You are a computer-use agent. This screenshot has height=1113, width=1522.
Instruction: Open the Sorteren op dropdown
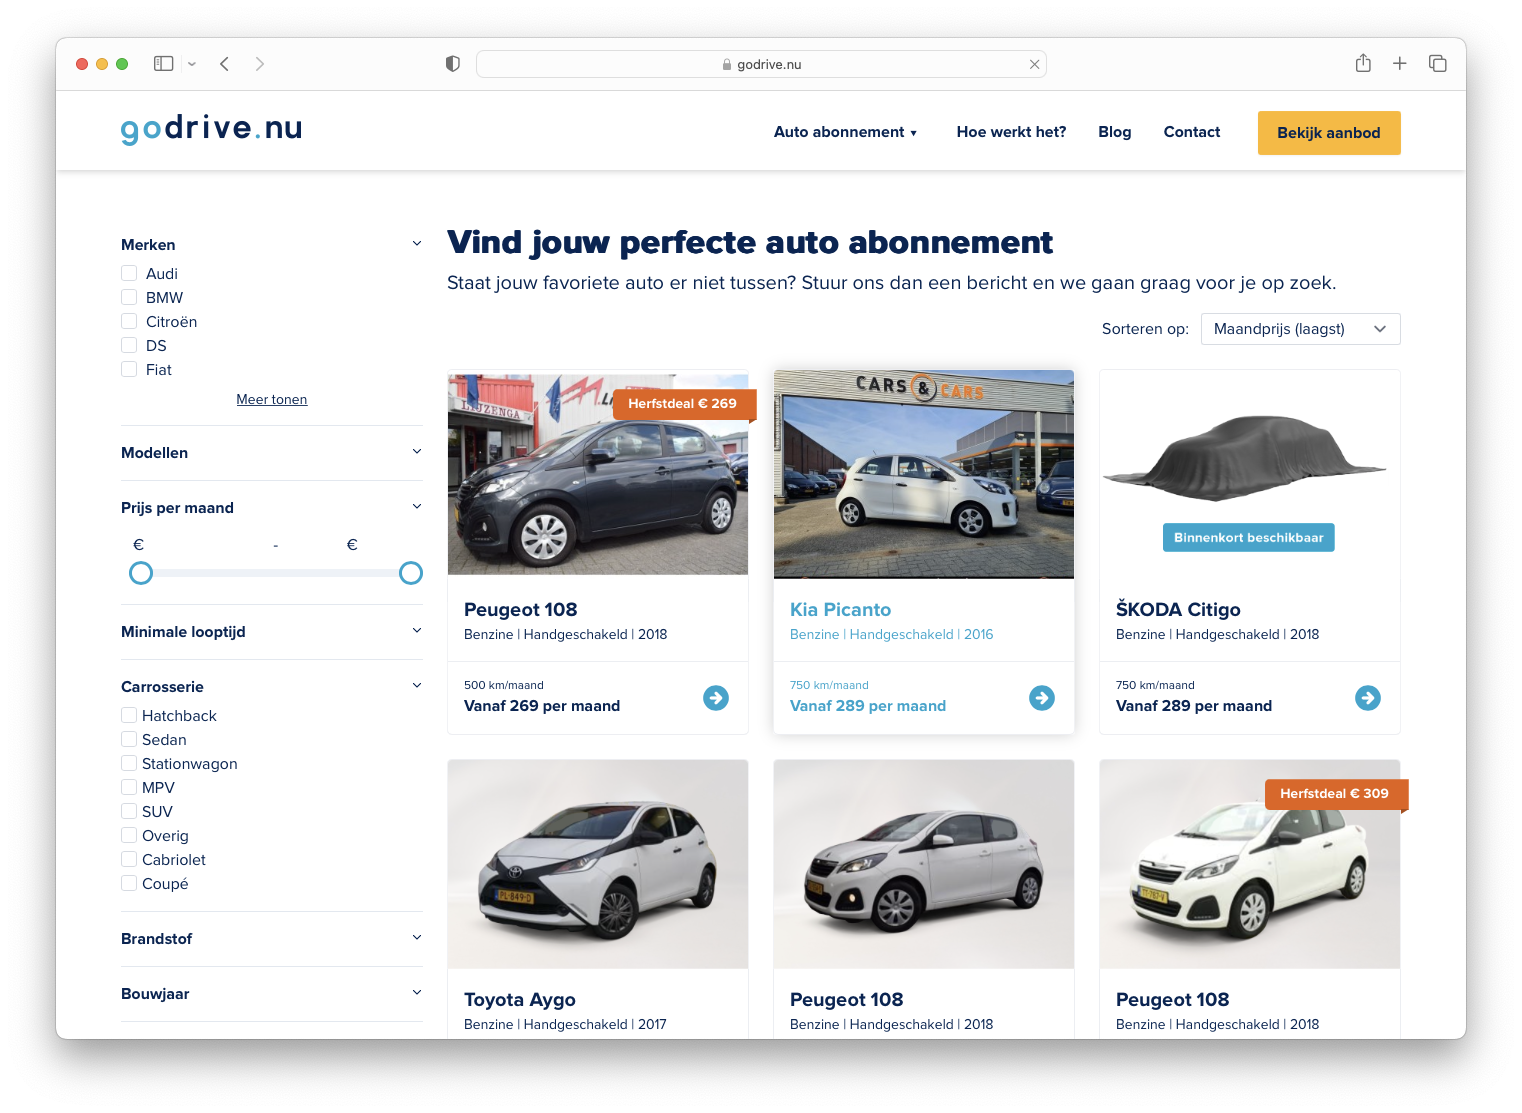pyautogui.click(x=1300, y=329)
